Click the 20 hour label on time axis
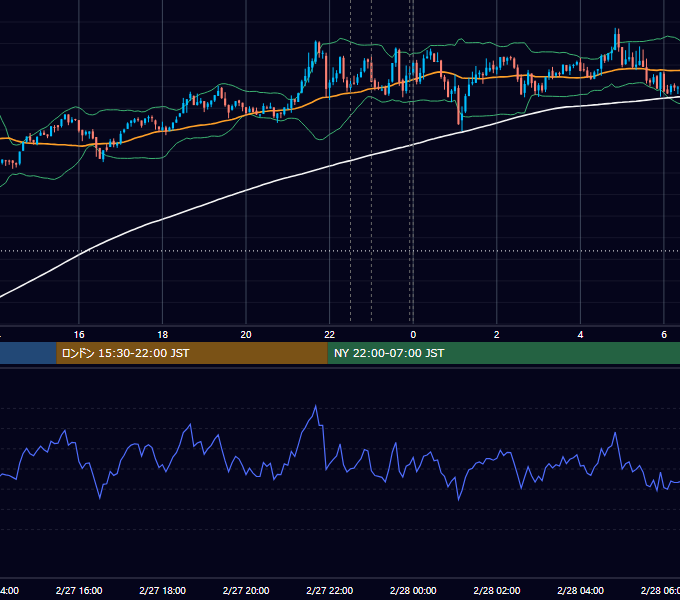The height and width of the screenshot is (600, 680). click(x=246, y=335)
